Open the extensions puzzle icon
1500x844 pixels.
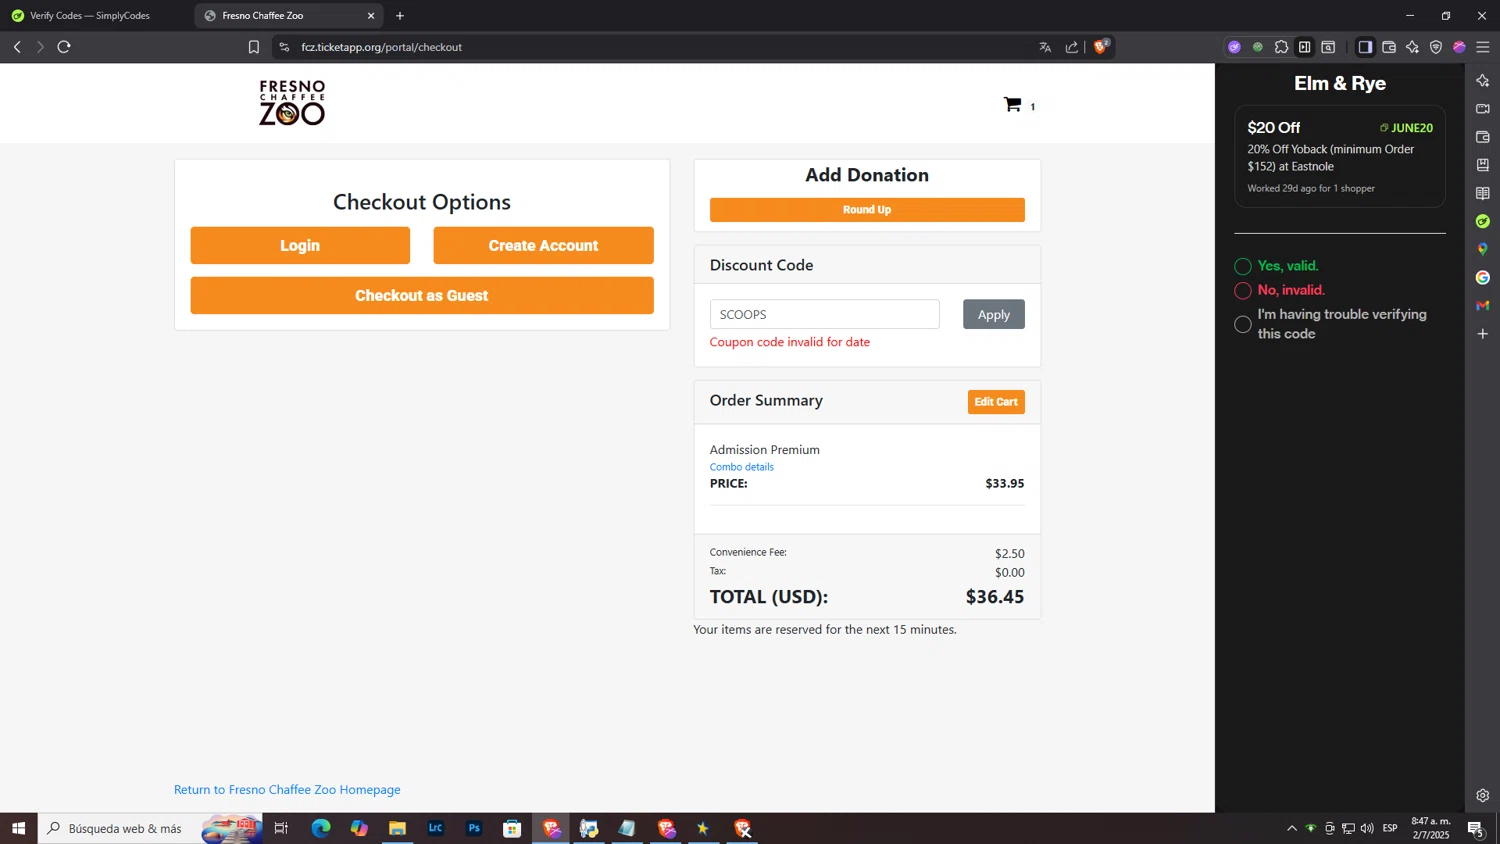[x=1281, y=47]
